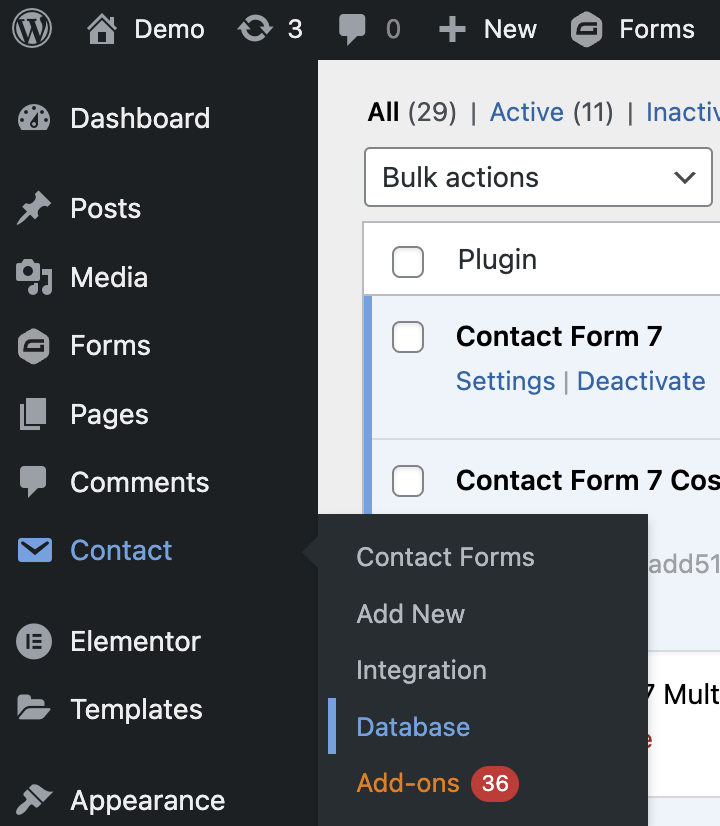
Task: Filter plugins by Active link
Action: (x=526, y=112)
